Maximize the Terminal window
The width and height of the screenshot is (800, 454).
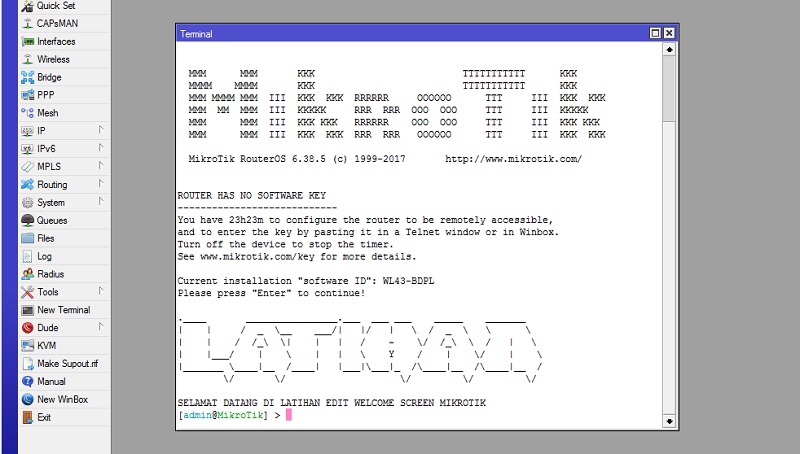coord(655,33)
